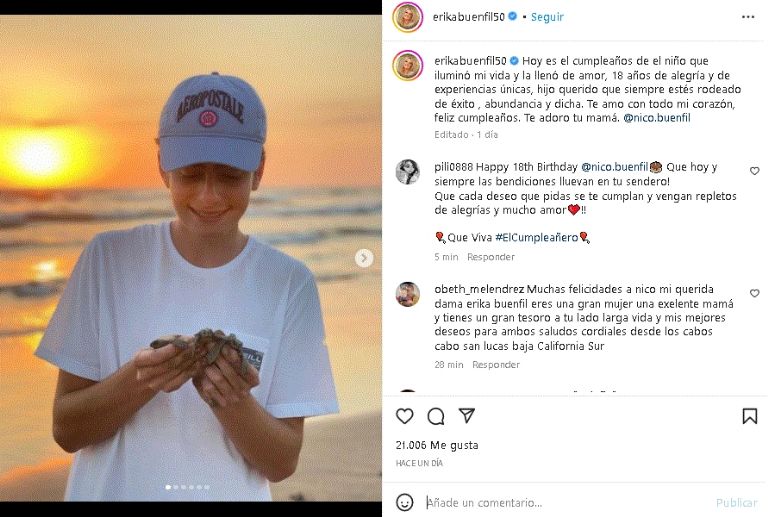Open the emoji picker smiley icon
Image resolution: width=768 pixels, height=517 pixels.
(x=405, y=502)
